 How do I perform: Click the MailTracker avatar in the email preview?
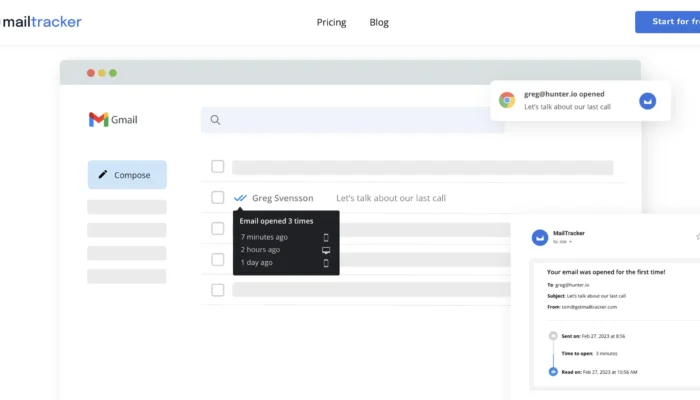click(540, 238)
